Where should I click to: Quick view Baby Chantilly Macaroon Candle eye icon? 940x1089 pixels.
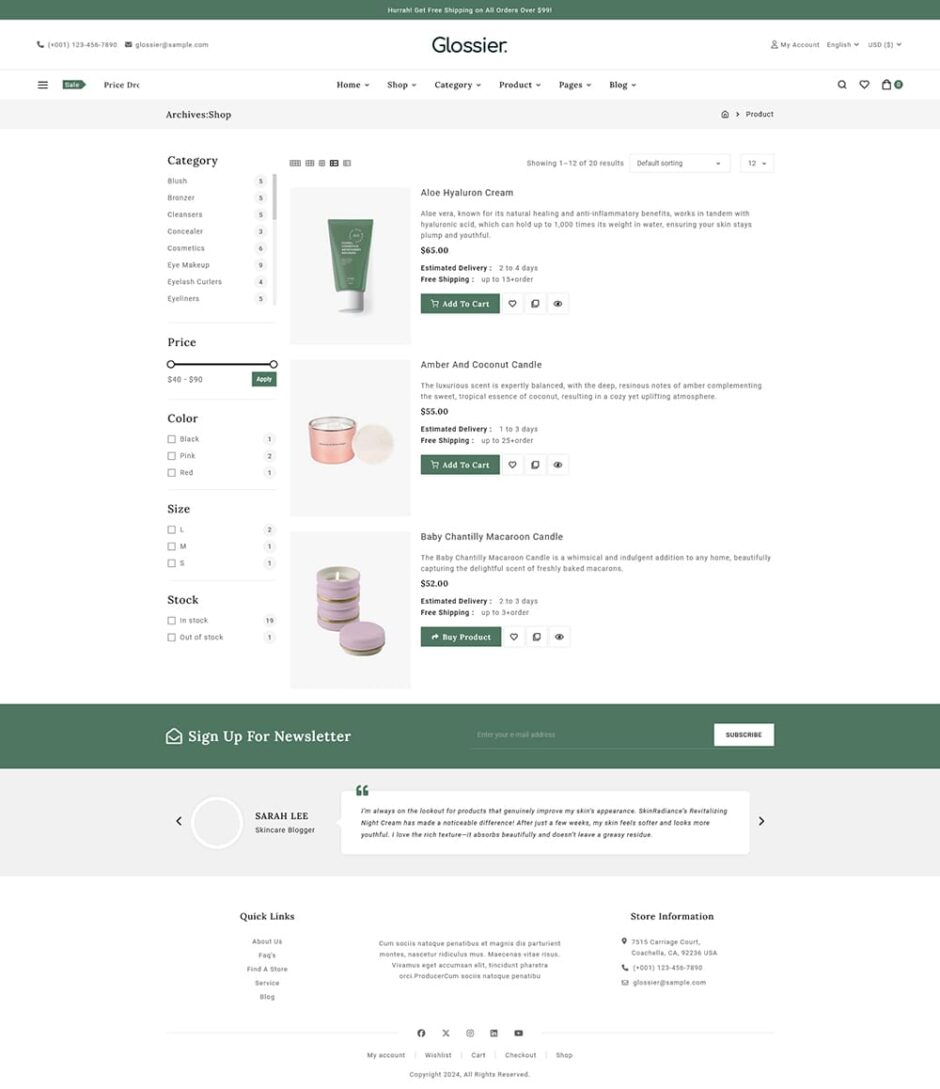(x=559, y=637)
